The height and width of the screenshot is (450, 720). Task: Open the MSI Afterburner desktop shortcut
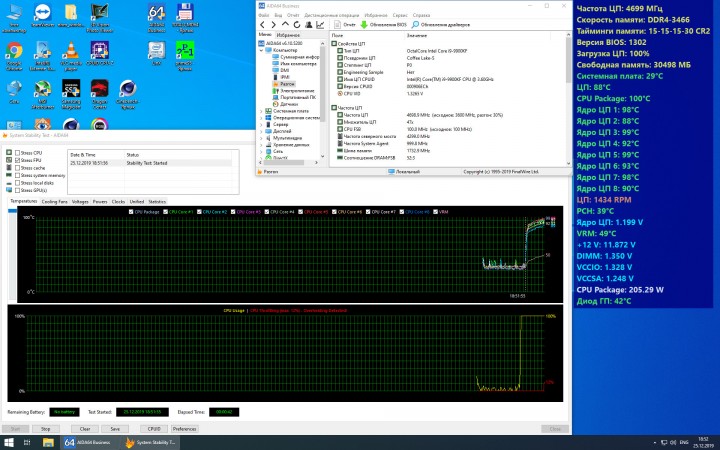tap(43, 94)
